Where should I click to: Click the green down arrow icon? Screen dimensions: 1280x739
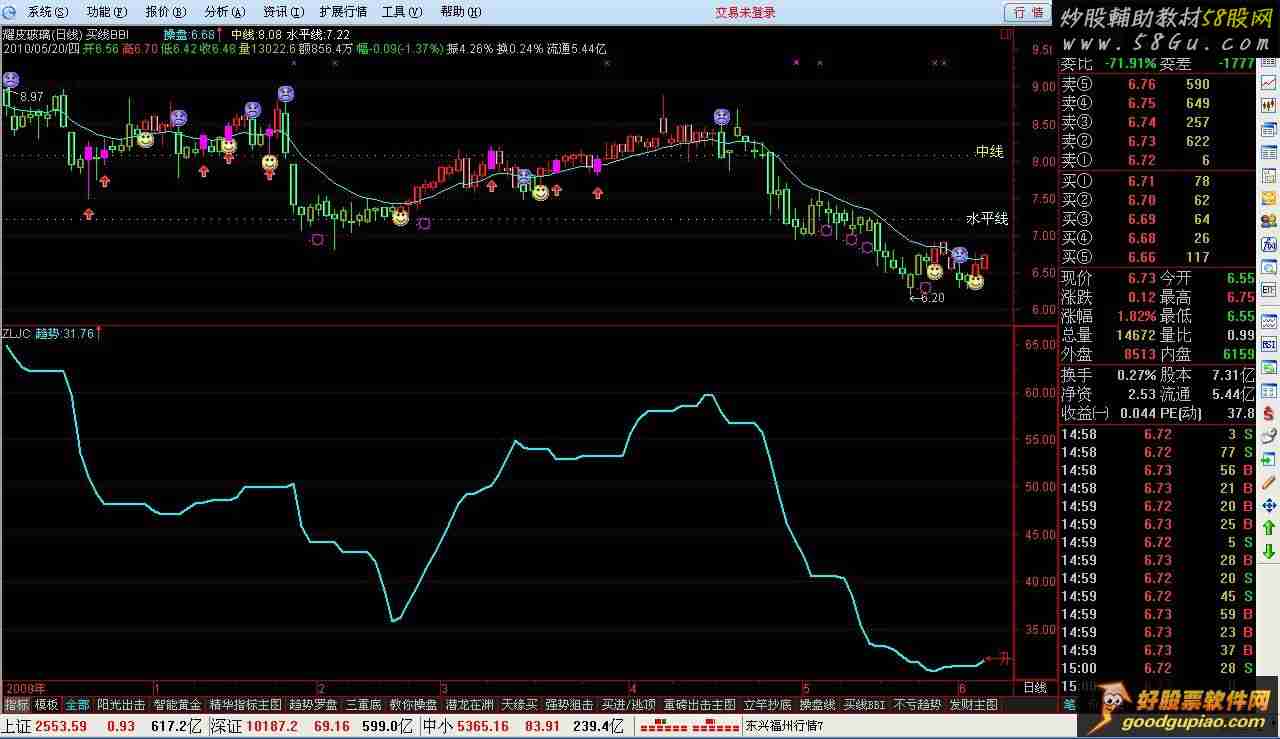click(x=1268, y=551)
